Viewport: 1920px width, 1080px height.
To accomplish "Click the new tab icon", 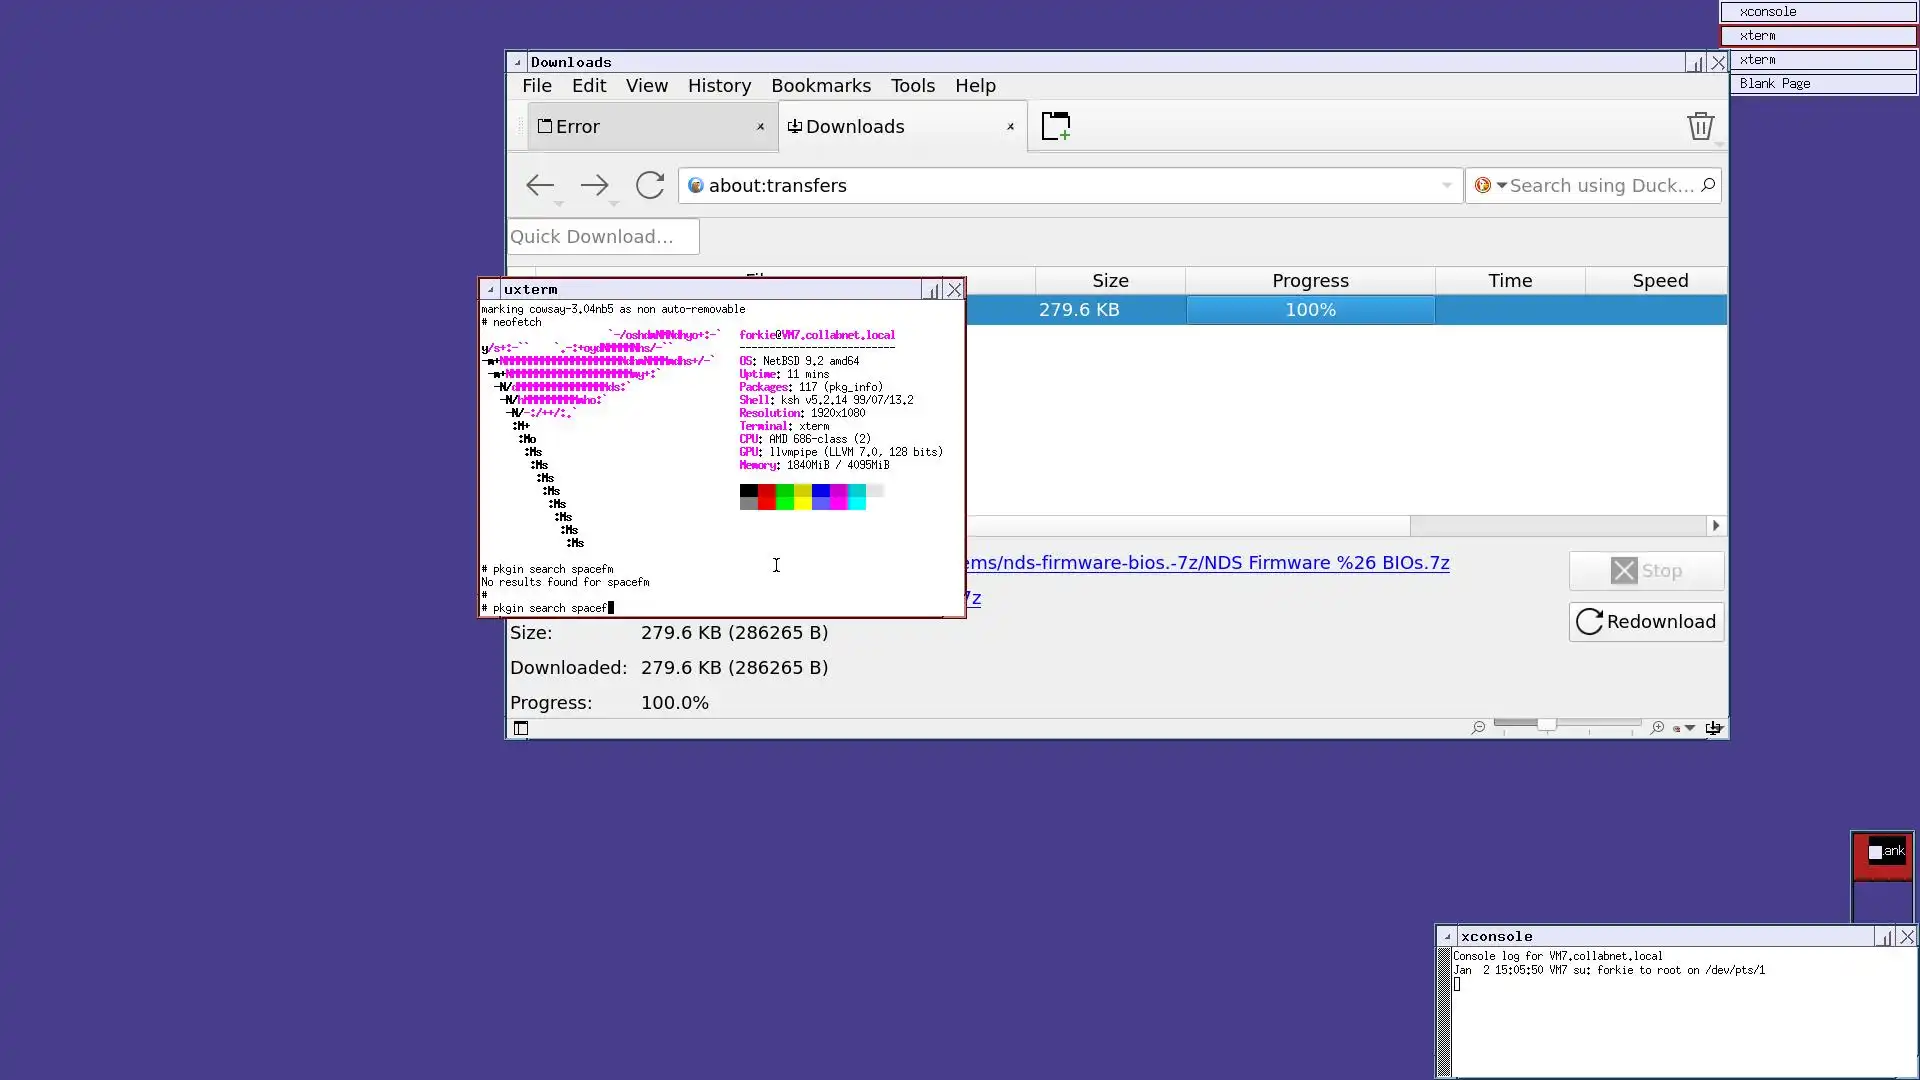I will tap(1055, 126).
